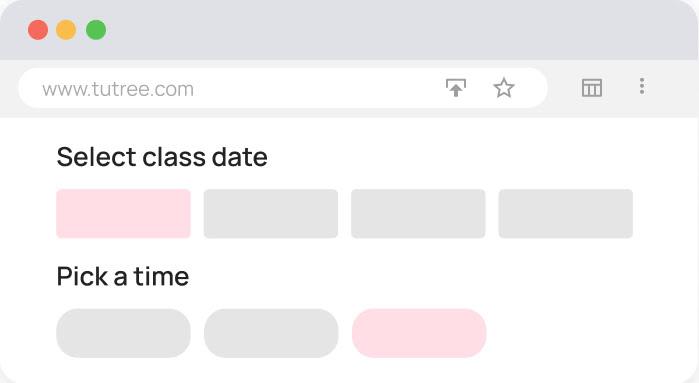The width and height of the screenshot is (699, 383).
Task: Open the side panel layout icon
Action: click(592, 88)
